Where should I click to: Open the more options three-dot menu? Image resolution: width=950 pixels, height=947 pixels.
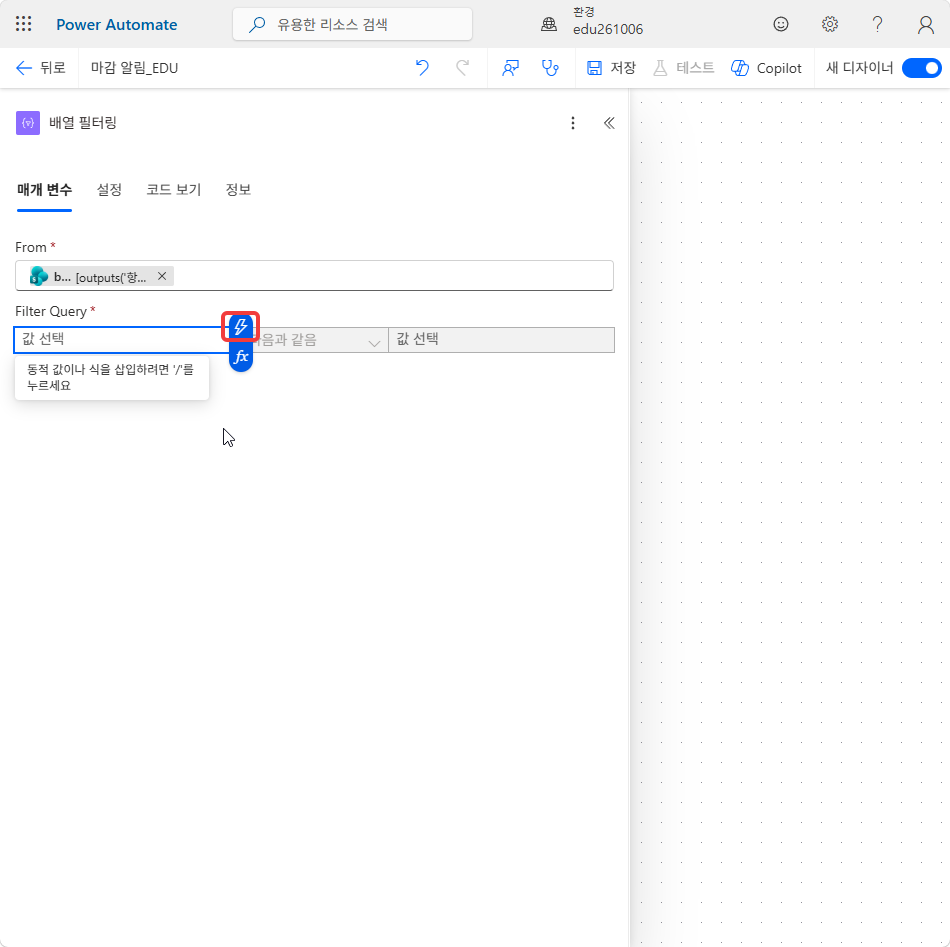pos(573,123)
